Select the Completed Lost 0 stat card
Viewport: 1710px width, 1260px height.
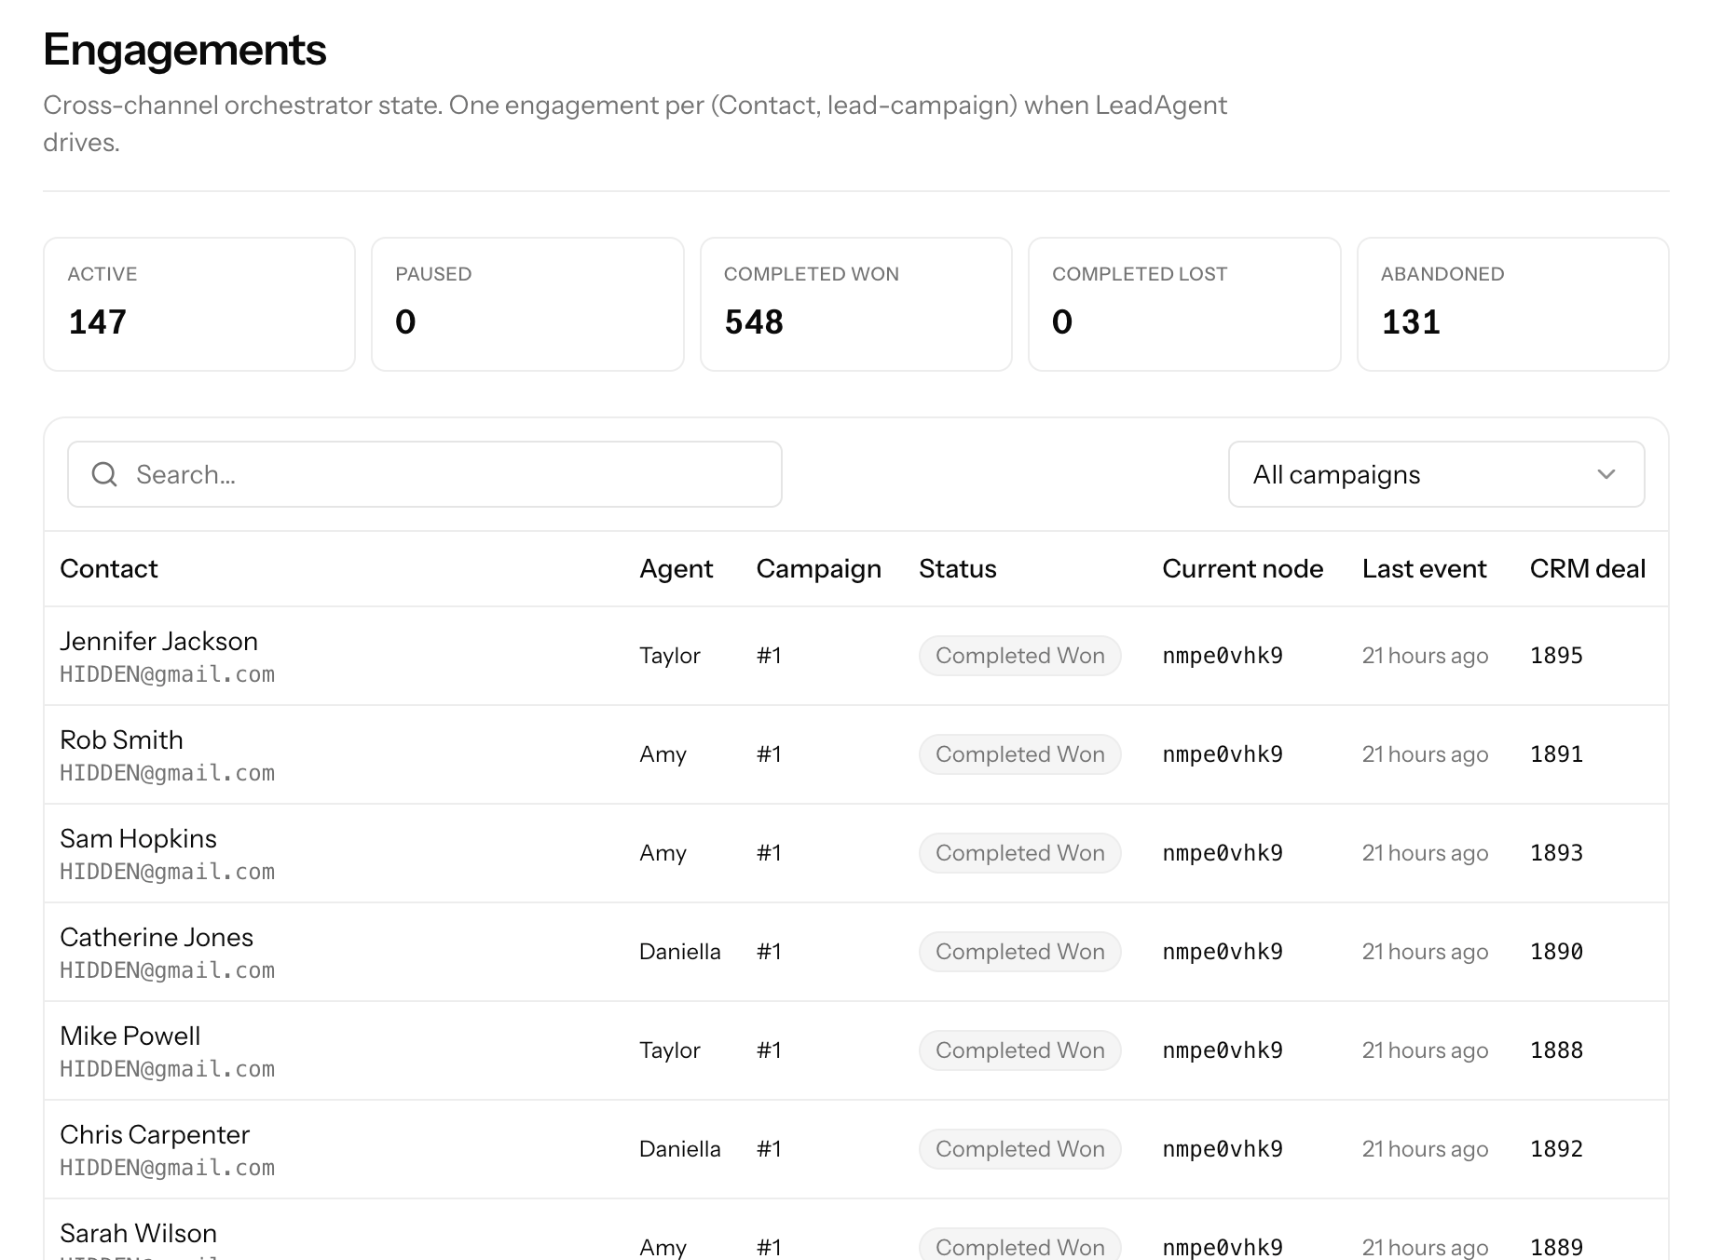[x=1184, y=304]
